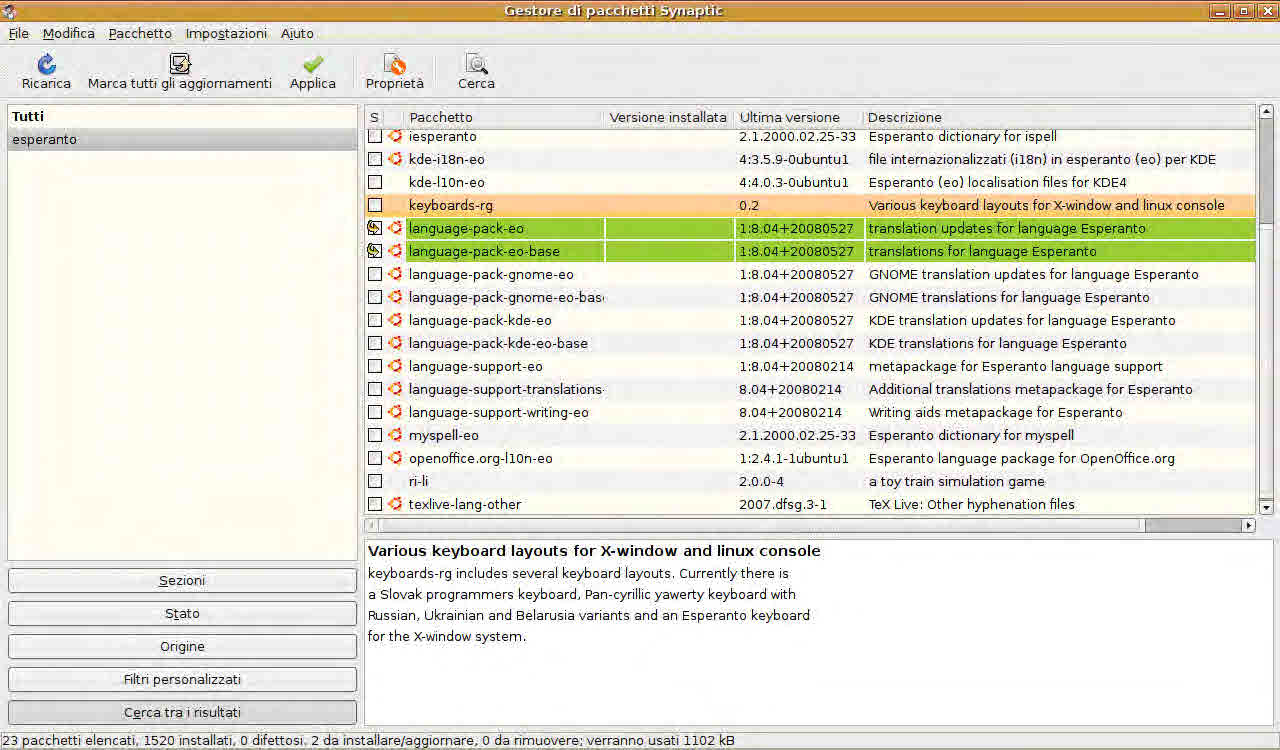Click the Cerca tra i risultati button
Image resolution: width=1280 pixels, height=750 pixels.
[182, 713]
